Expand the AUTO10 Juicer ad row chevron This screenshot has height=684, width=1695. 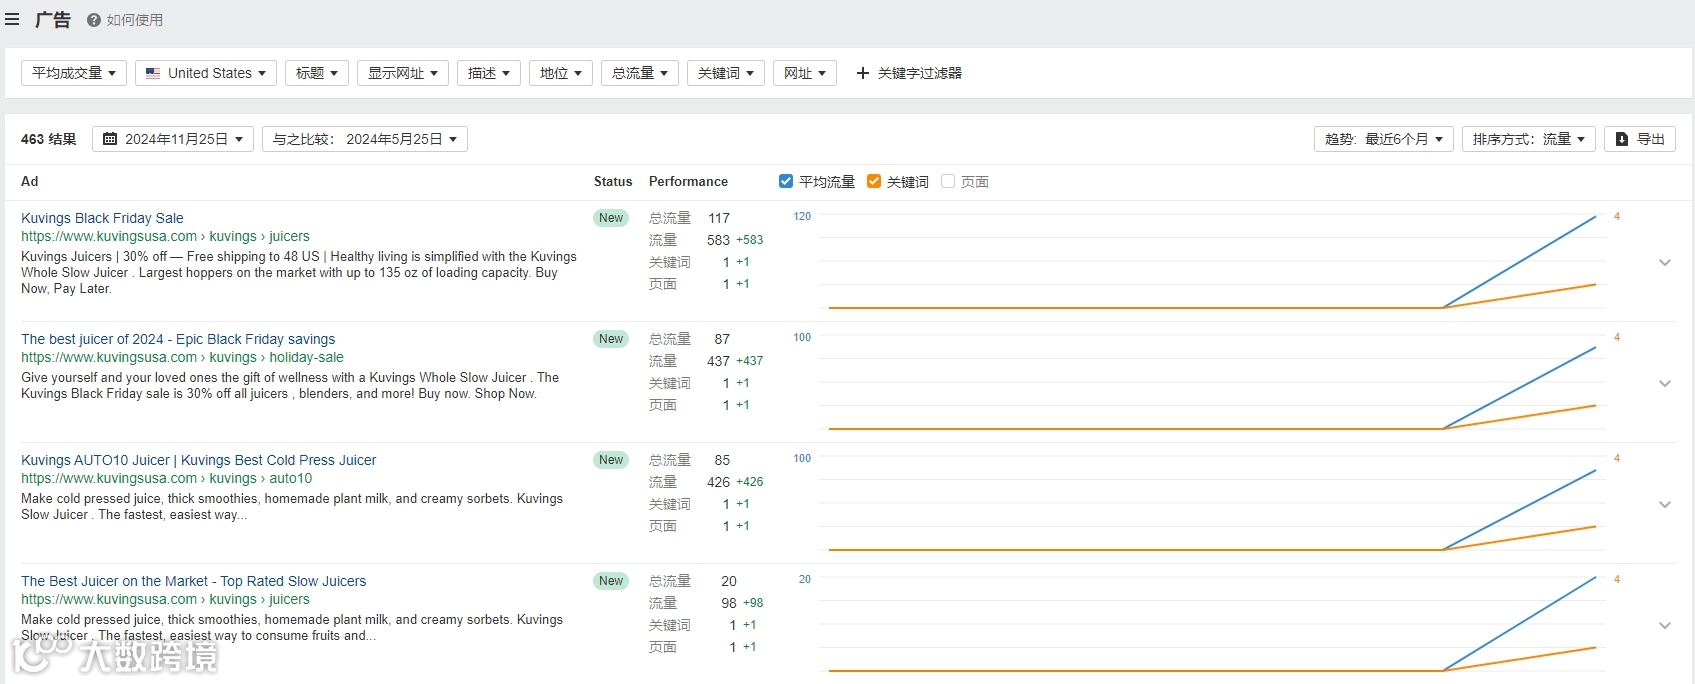[1665, 505]
